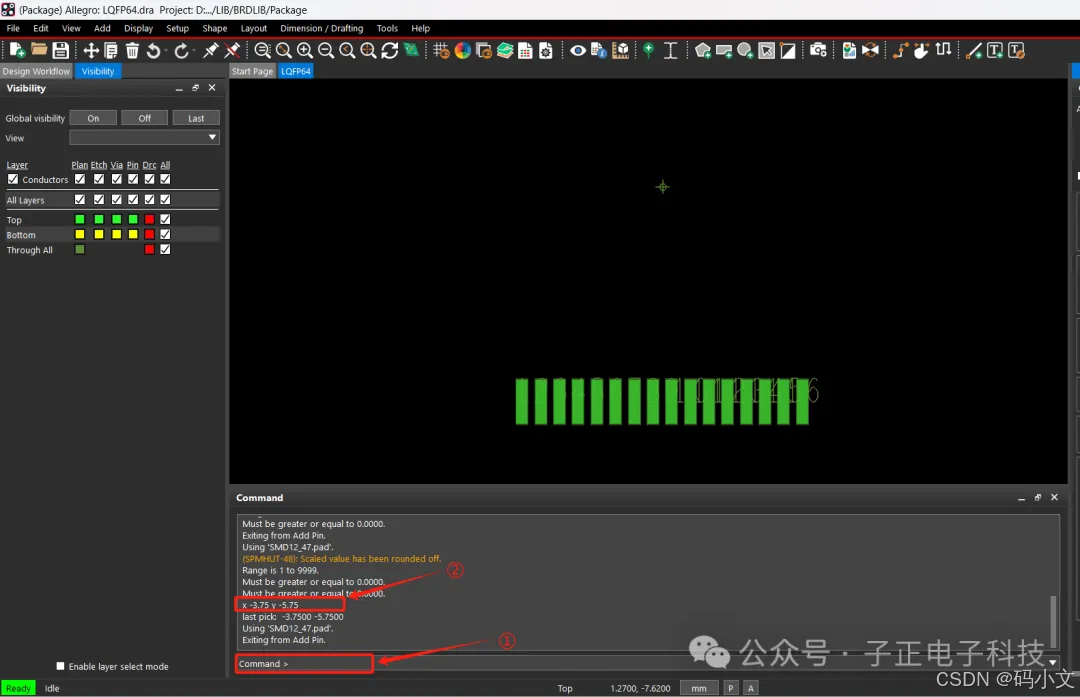Select the Add rectangle shape icon
This screenshot has height=697, width=1080.
point(724,50)
